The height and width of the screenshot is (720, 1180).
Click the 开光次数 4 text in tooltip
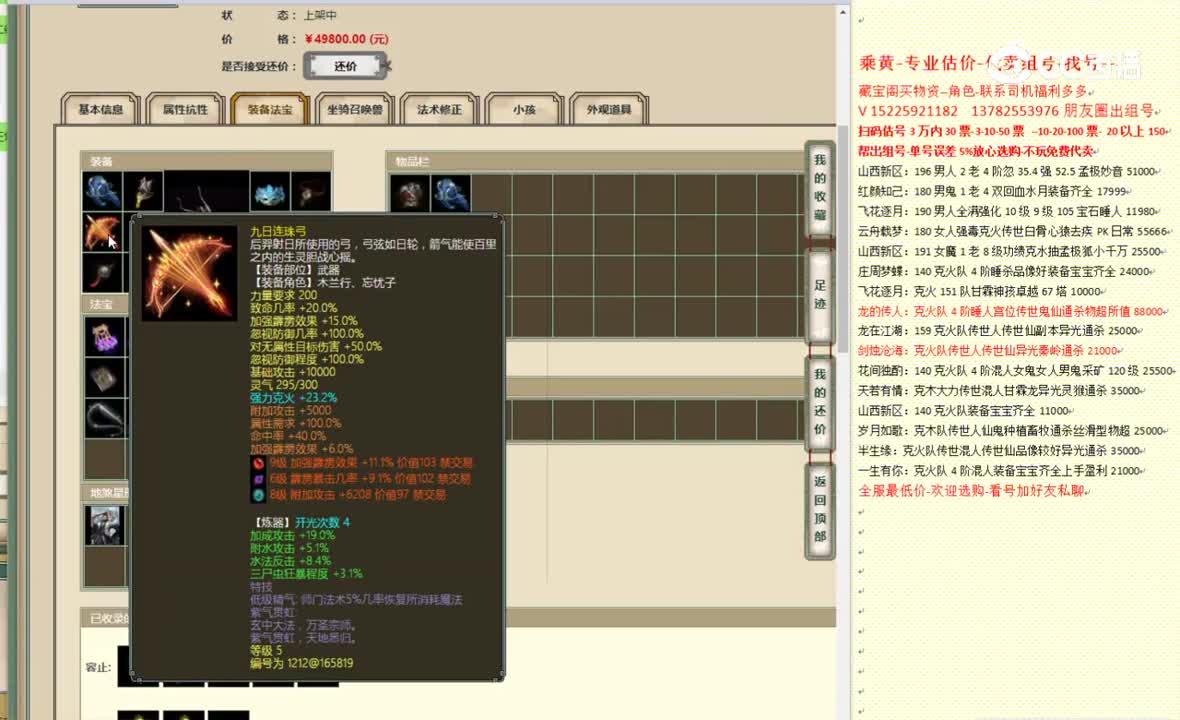coord(322,522)
